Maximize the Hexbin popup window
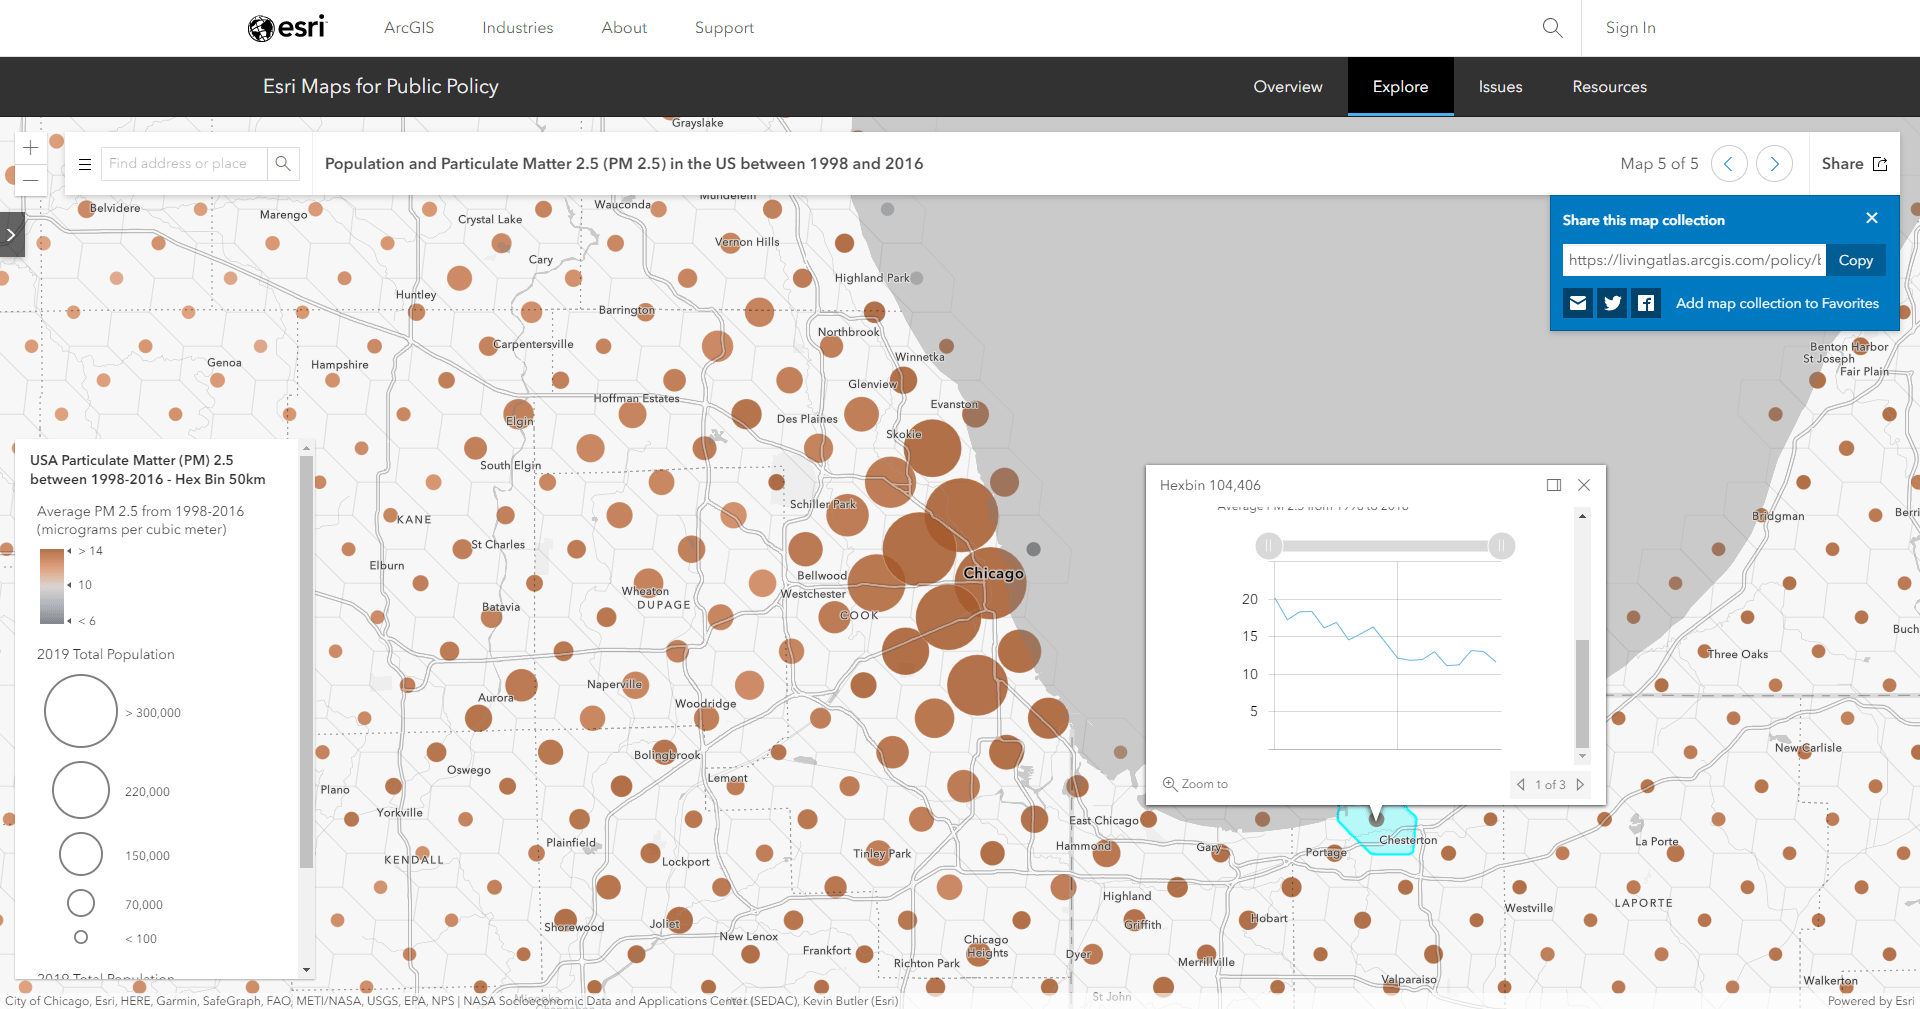The width and height of the screenshot is (1920, 1009). click(x=1554, y=485)
